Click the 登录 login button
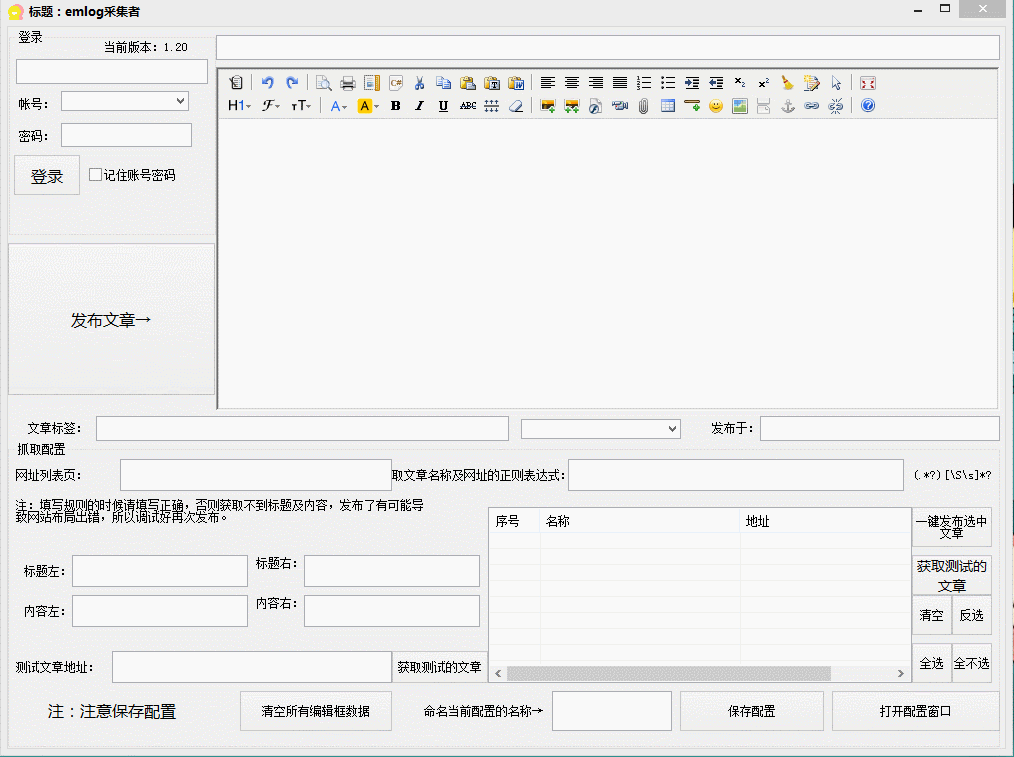1014x757 pixels. coord(46,174)
